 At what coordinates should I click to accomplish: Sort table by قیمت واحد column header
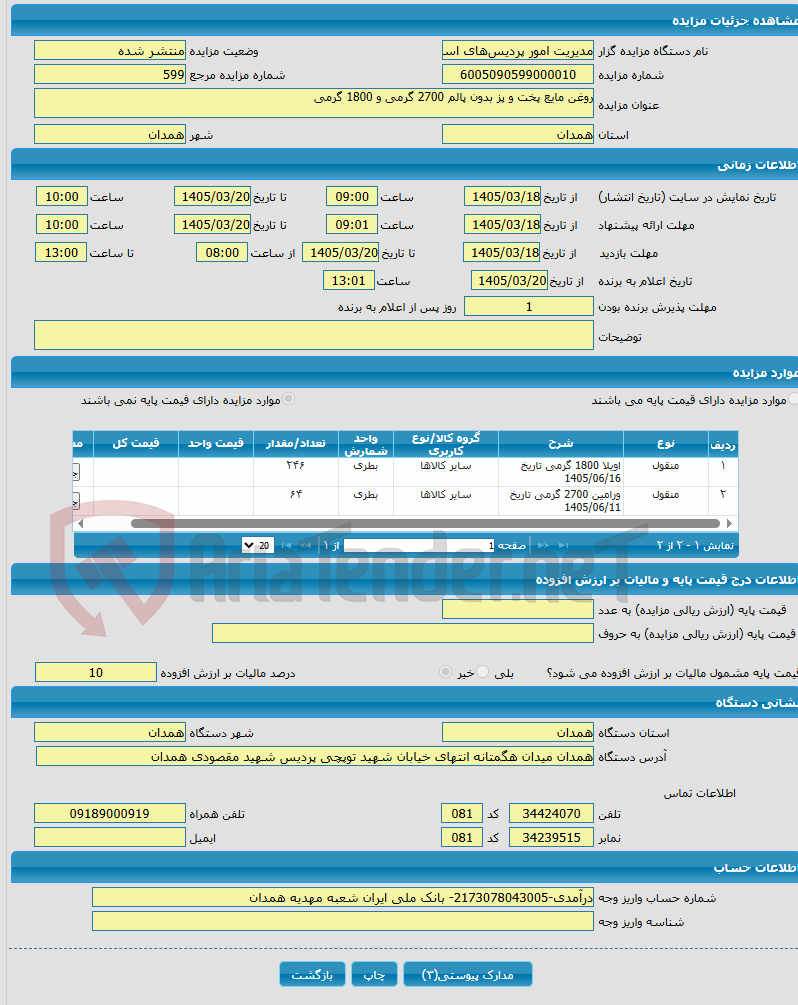(x=216, y=444)
